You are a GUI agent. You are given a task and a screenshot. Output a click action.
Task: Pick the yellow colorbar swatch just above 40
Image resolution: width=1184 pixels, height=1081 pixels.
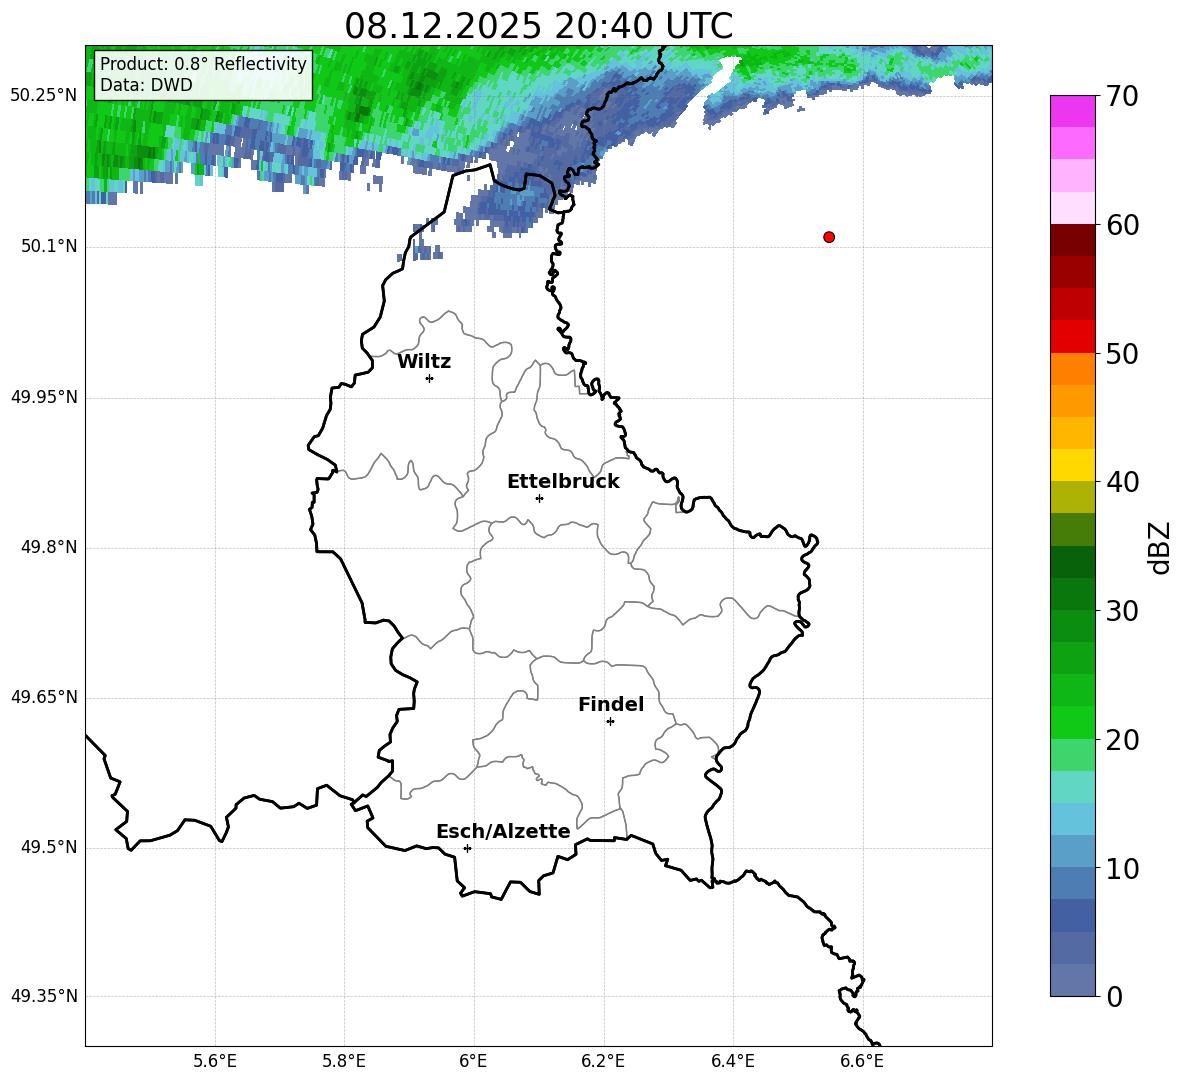[1072, 465]
